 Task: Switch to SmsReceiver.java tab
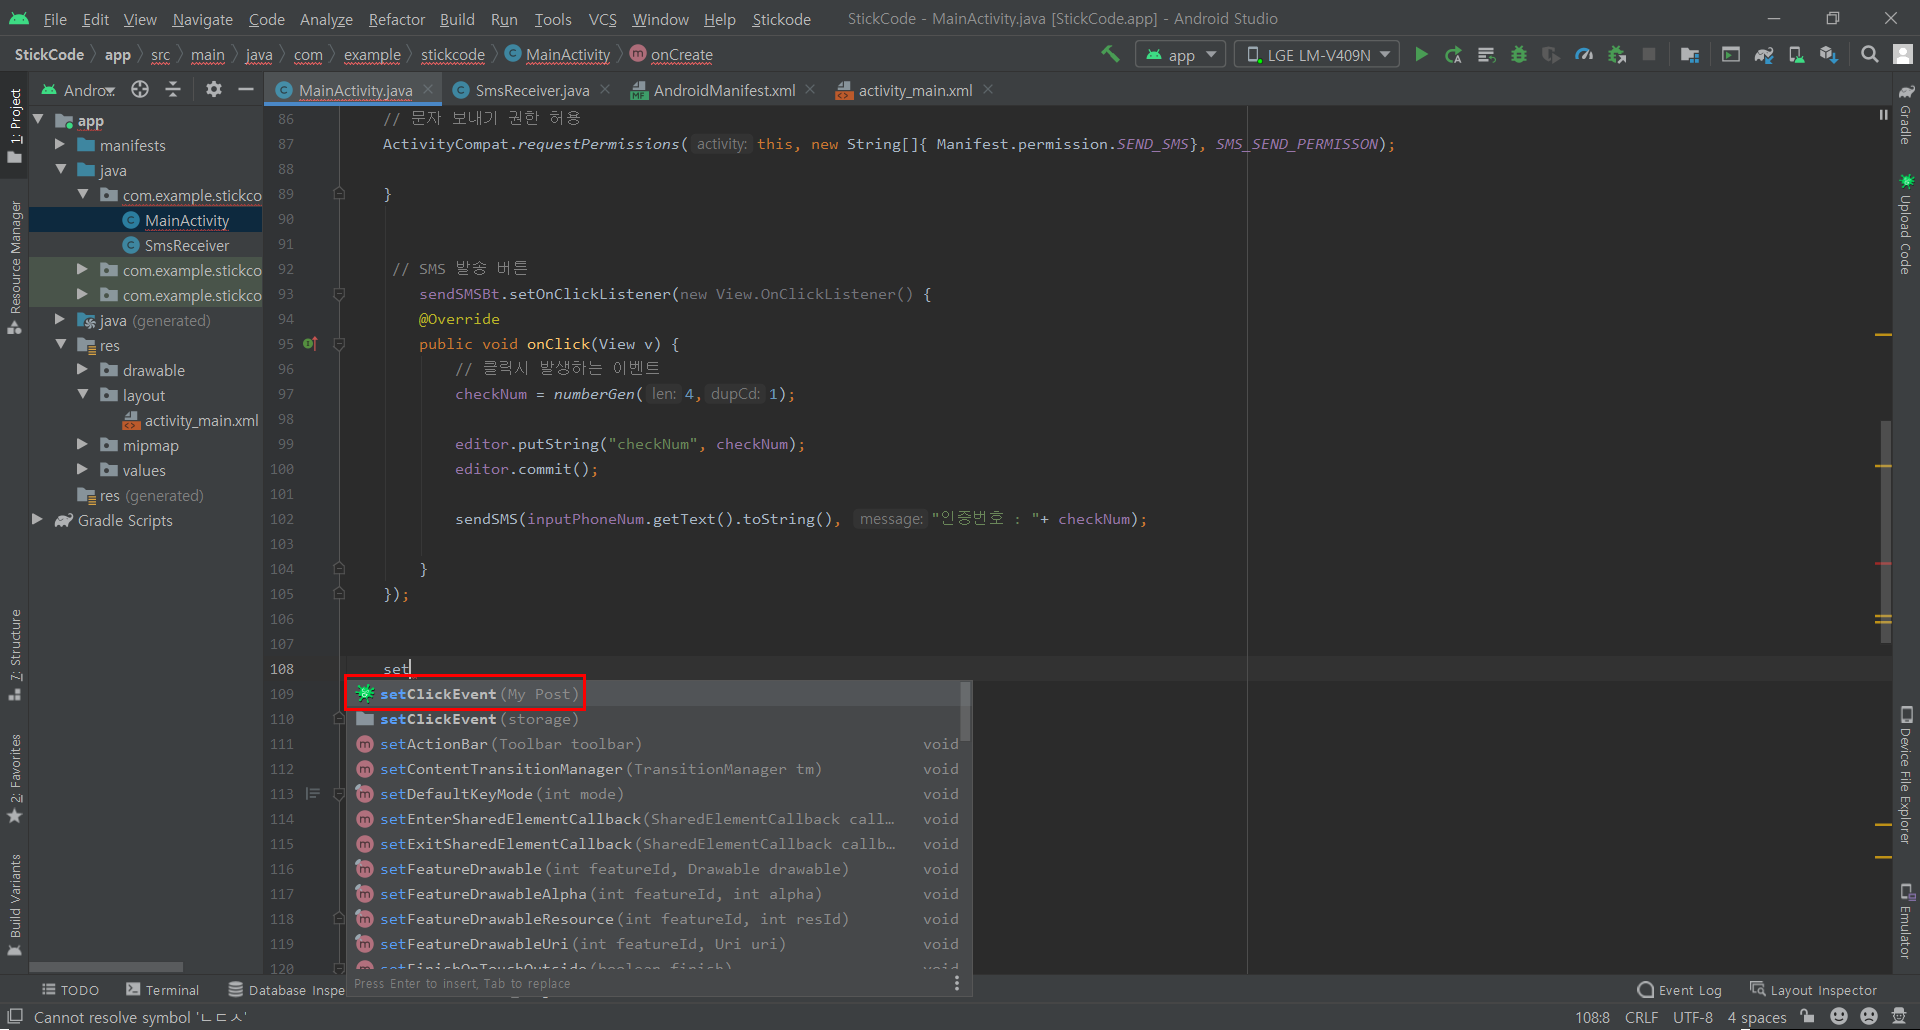coord(531,90)
